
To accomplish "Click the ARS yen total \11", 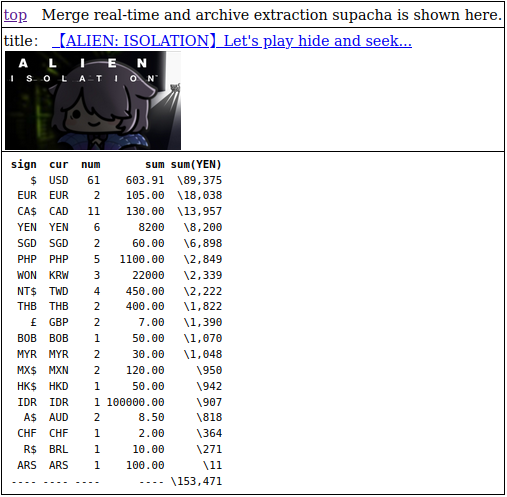I will 212,465.
